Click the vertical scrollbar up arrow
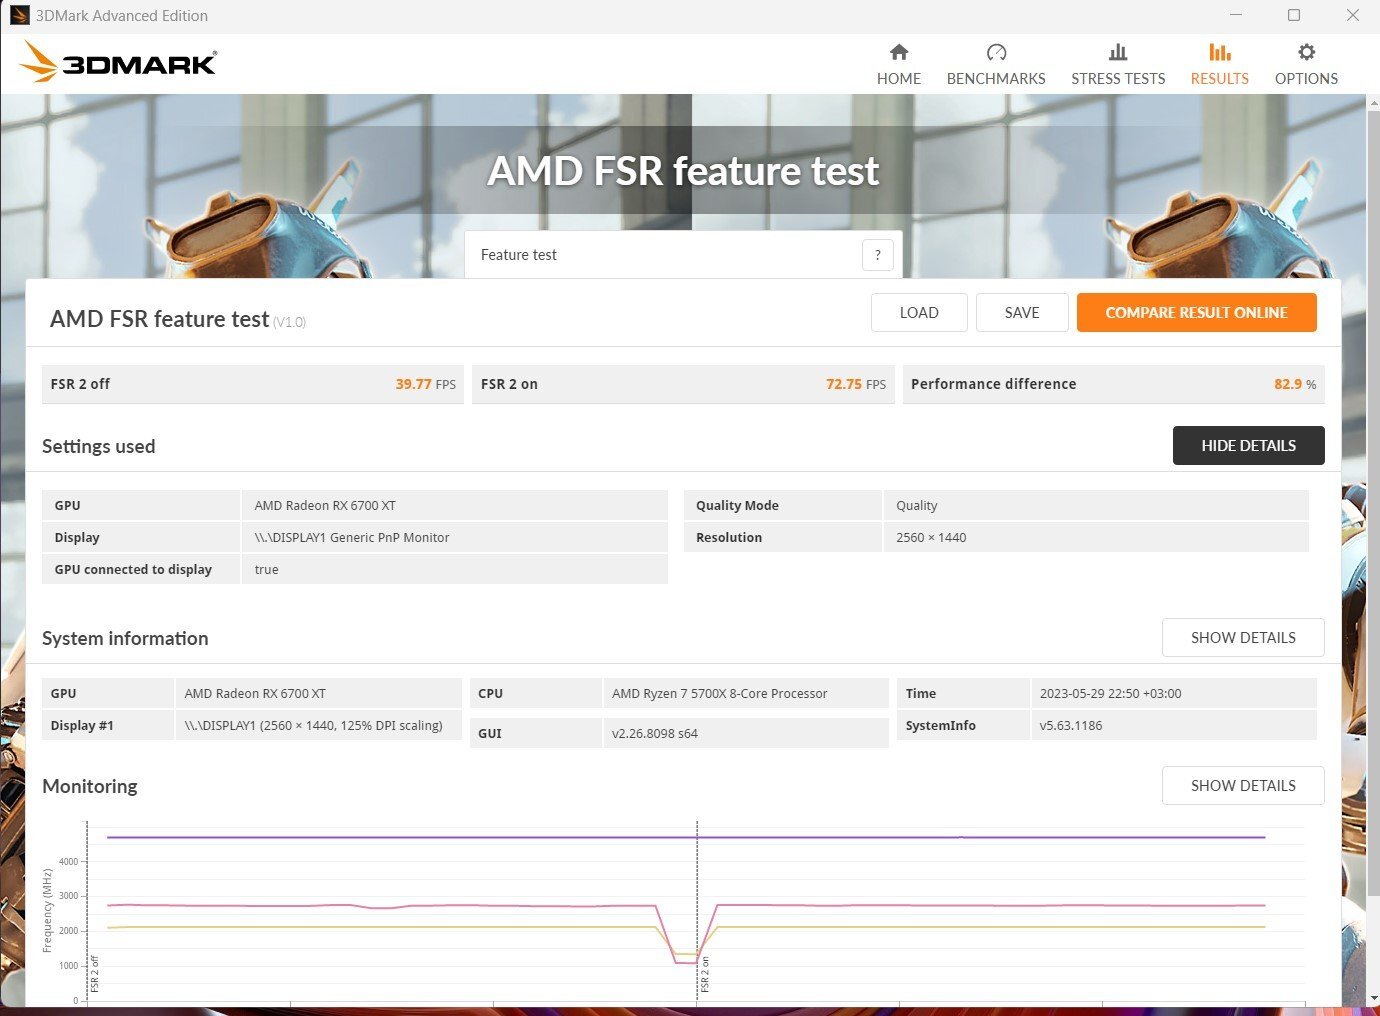 pyautogui.click(x=1373, y=101)
